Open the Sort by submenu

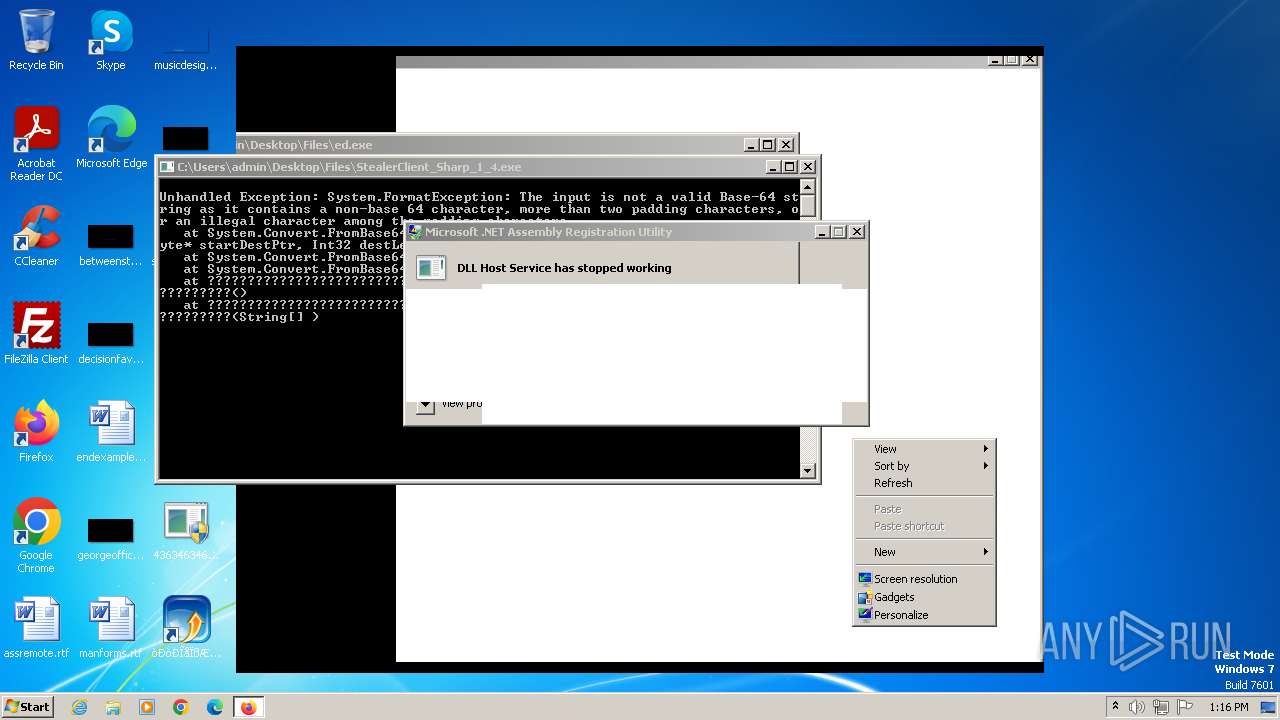924,466
